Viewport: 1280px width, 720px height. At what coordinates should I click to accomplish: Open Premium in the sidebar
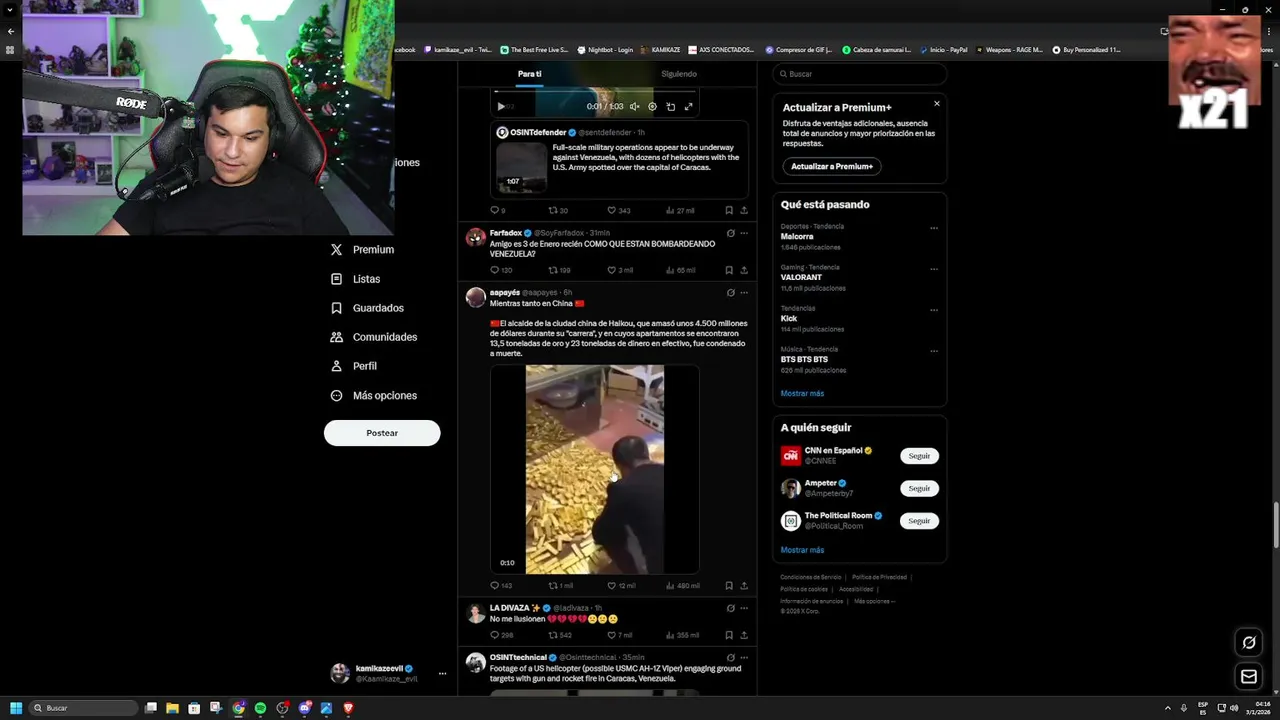pos(362,250)
